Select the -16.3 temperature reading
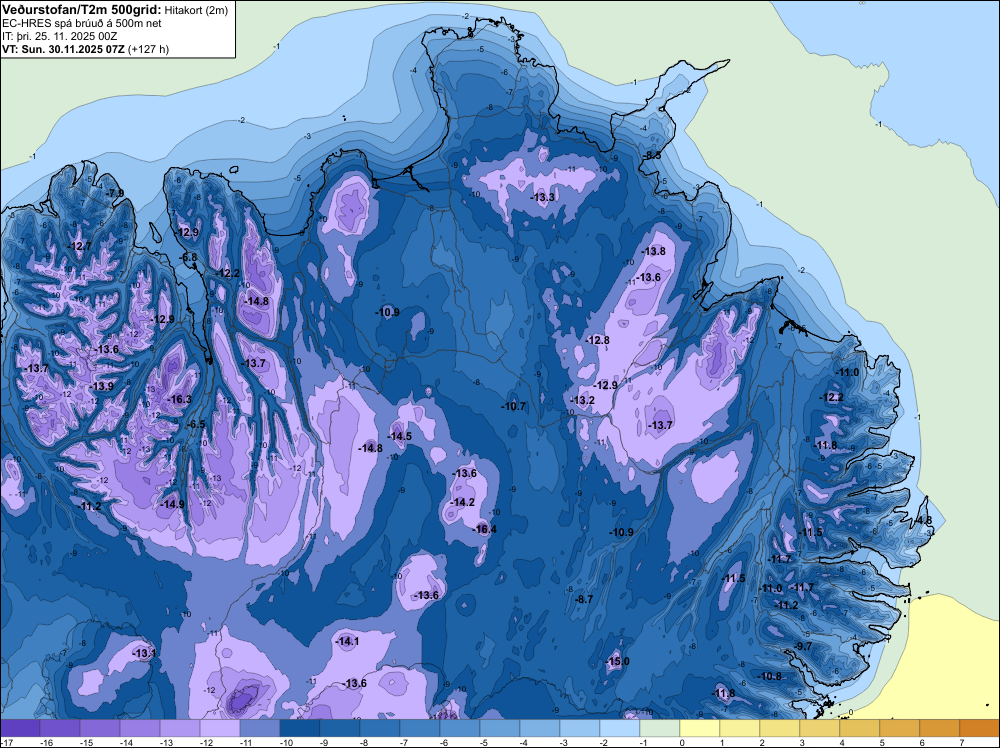 pyautogui.click(x=179, y=399)
